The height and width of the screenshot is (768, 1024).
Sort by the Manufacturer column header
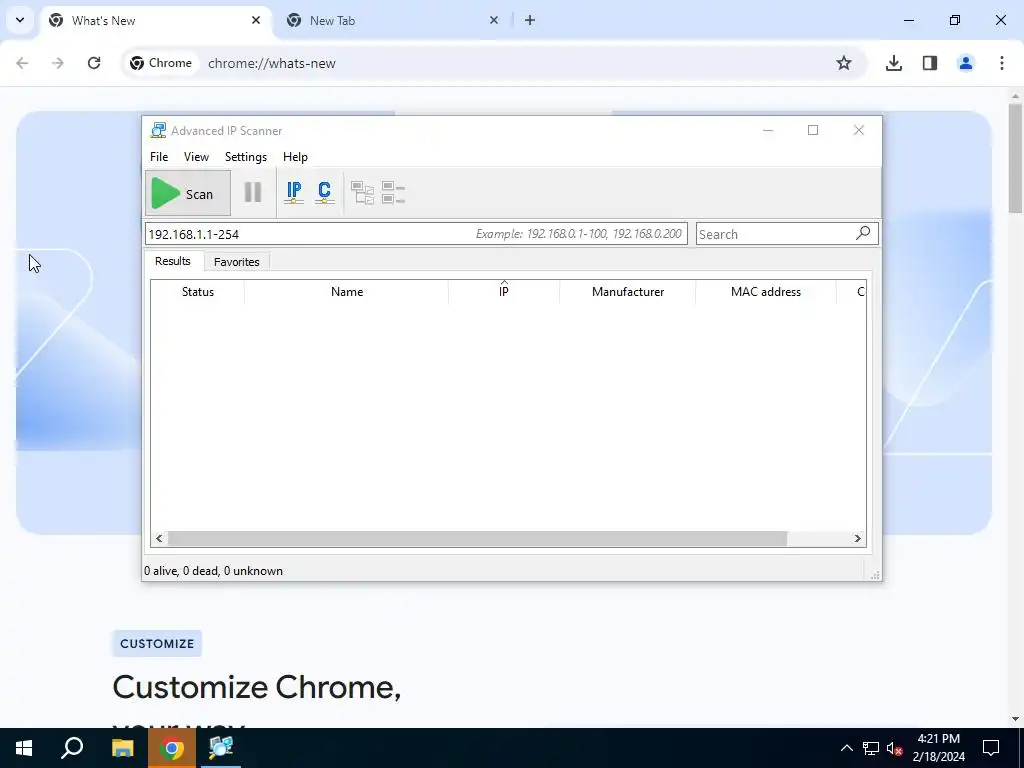628,292
